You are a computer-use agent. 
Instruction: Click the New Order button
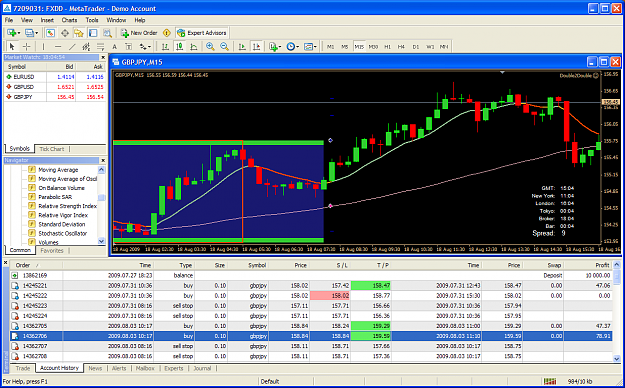point(139,33)
